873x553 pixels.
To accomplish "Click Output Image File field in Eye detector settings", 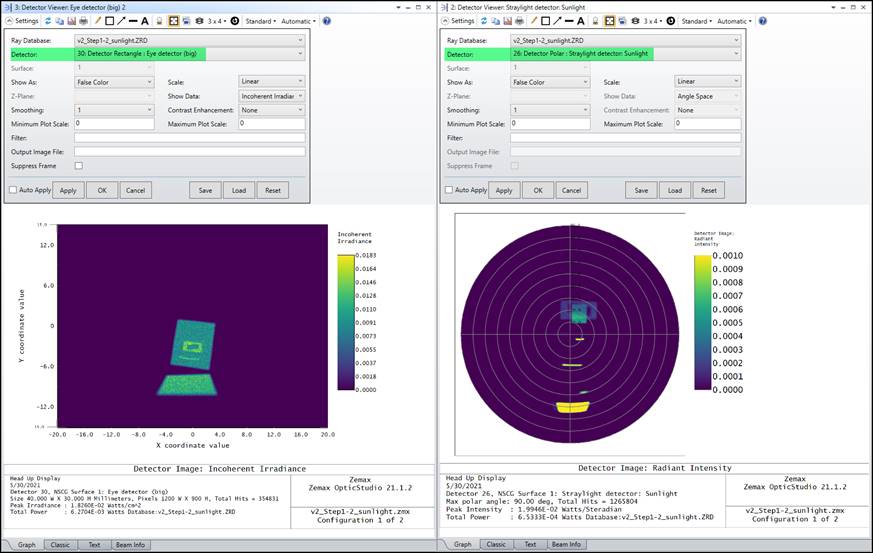I will pos(190,151).
